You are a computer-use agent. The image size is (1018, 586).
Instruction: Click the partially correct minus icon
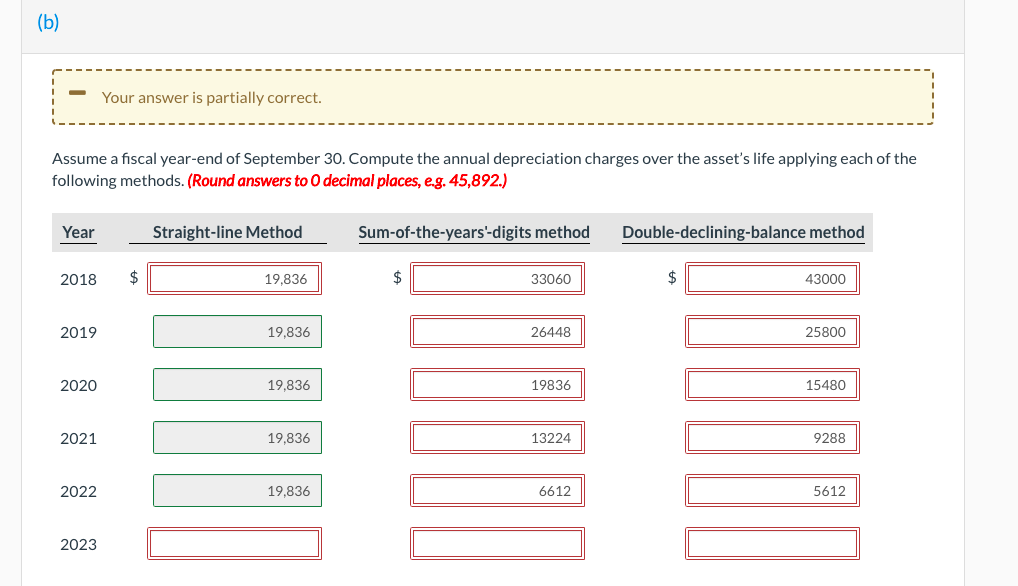coord(77,93)
